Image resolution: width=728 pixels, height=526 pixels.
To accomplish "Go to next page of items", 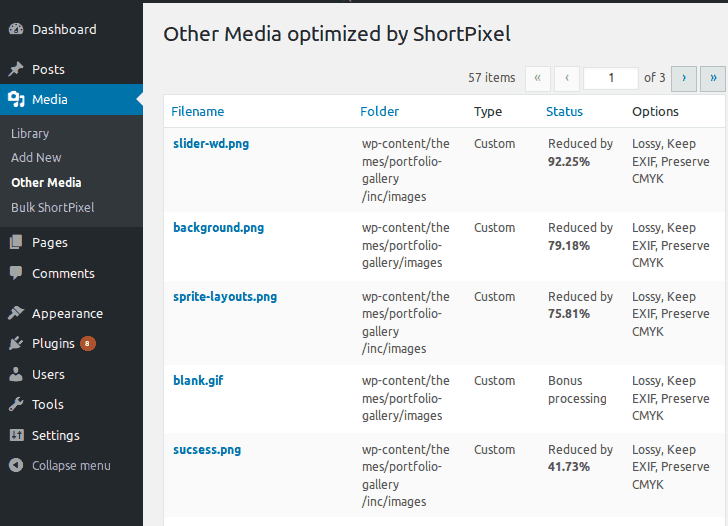I will [x=684, y=78].
